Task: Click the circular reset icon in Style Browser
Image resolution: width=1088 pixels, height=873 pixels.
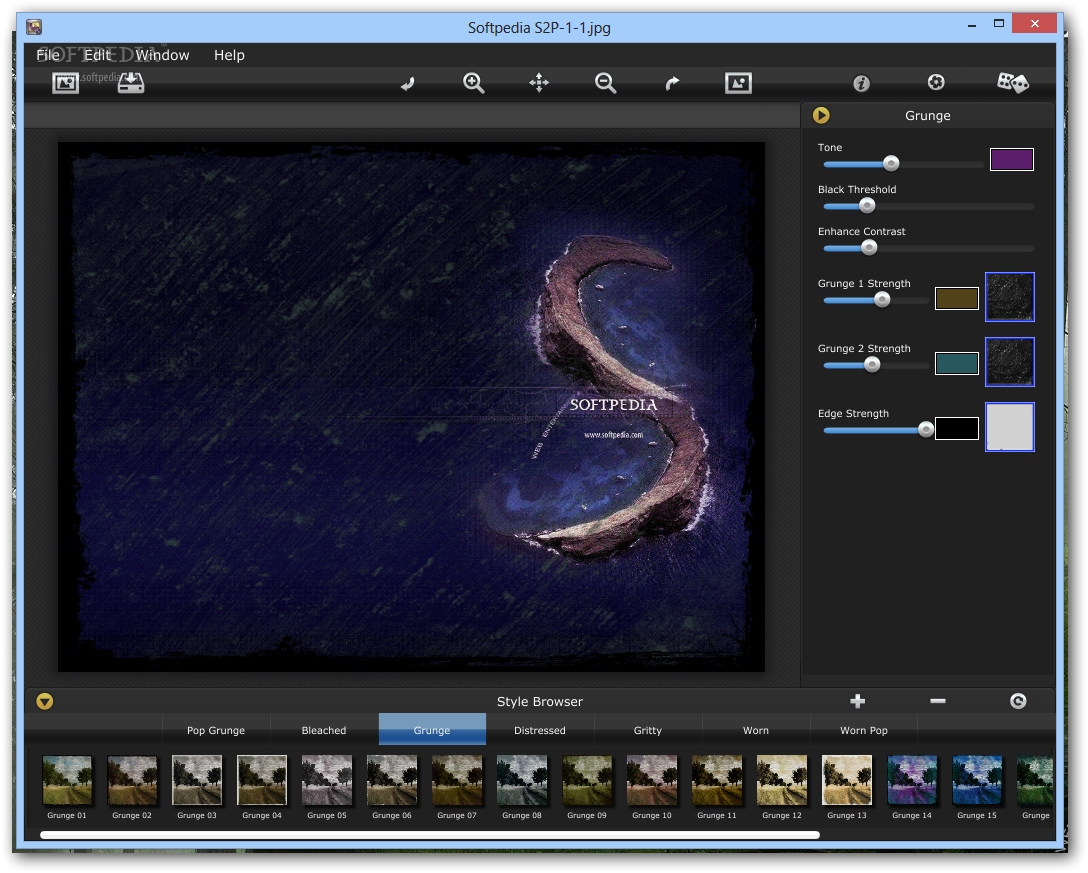Action: [1018, 701]
